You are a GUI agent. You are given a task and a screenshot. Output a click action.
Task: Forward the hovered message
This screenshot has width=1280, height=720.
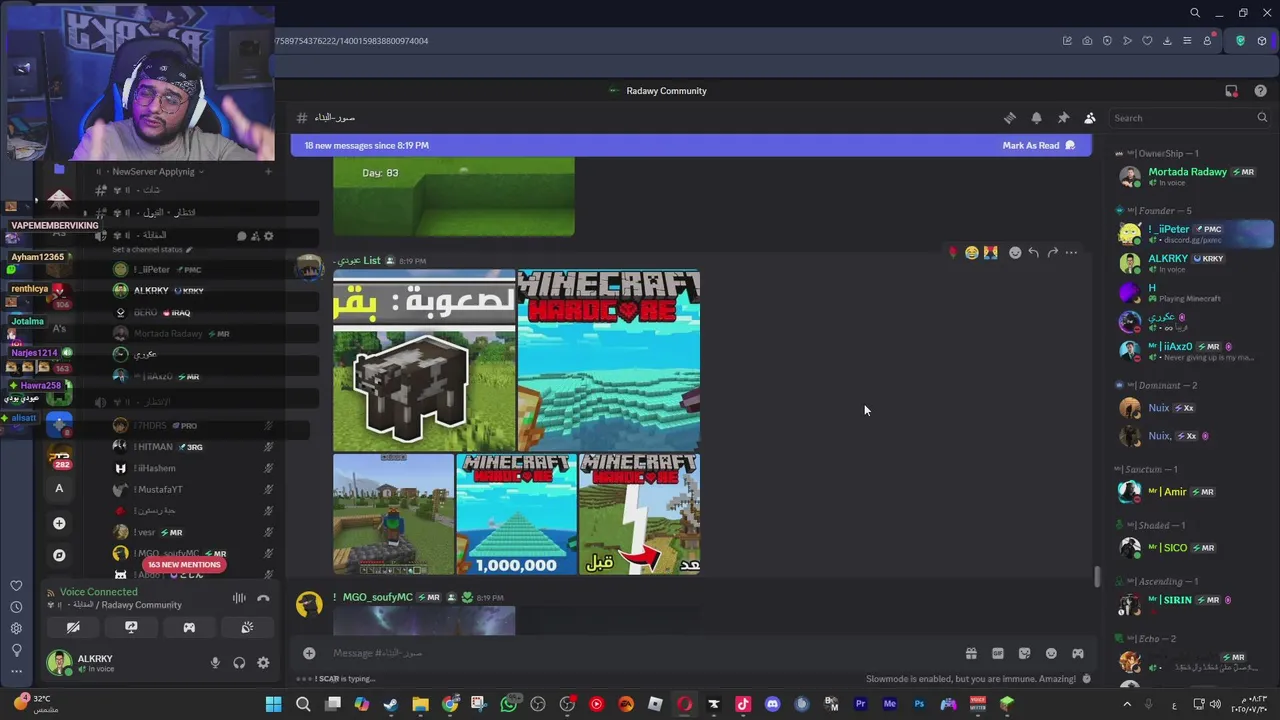[x=1053, y=253]
